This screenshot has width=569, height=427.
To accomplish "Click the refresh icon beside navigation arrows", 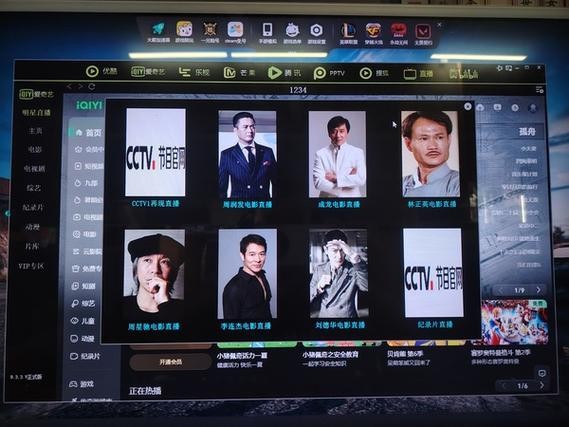I will (92, 87).
